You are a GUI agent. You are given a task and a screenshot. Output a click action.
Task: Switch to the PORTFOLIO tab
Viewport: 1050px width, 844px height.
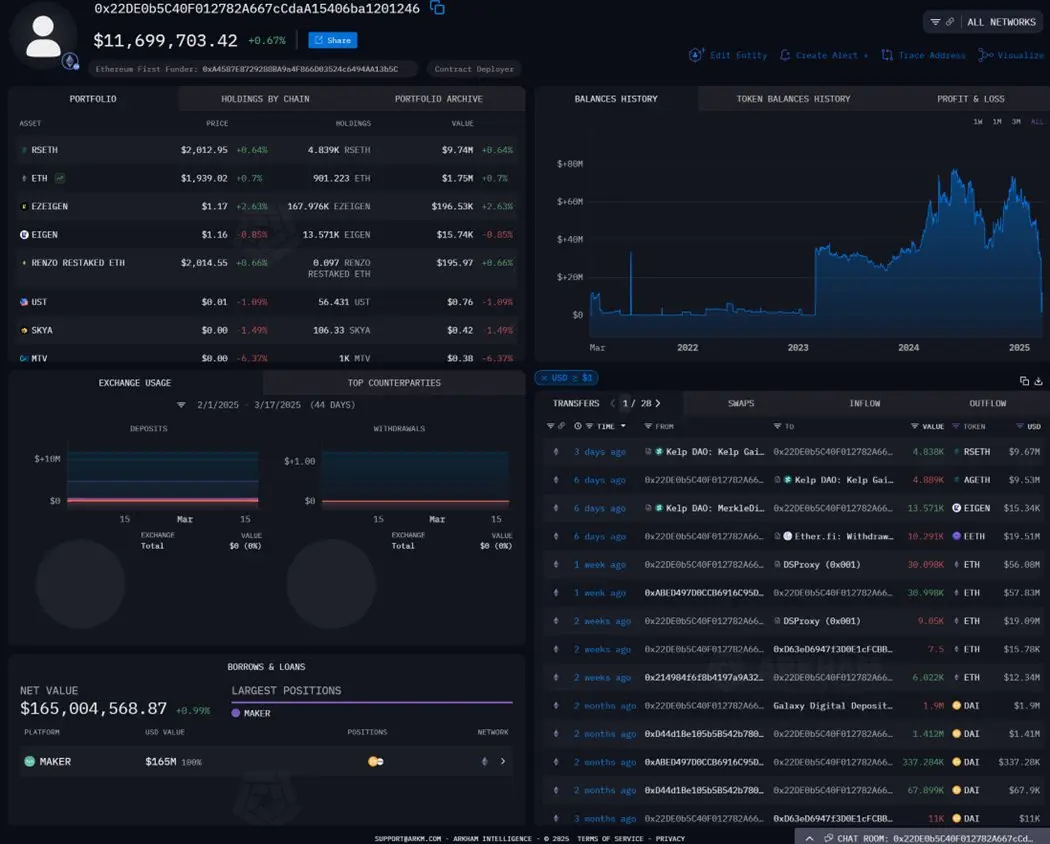pyautogui.click(x=93, y=98)
